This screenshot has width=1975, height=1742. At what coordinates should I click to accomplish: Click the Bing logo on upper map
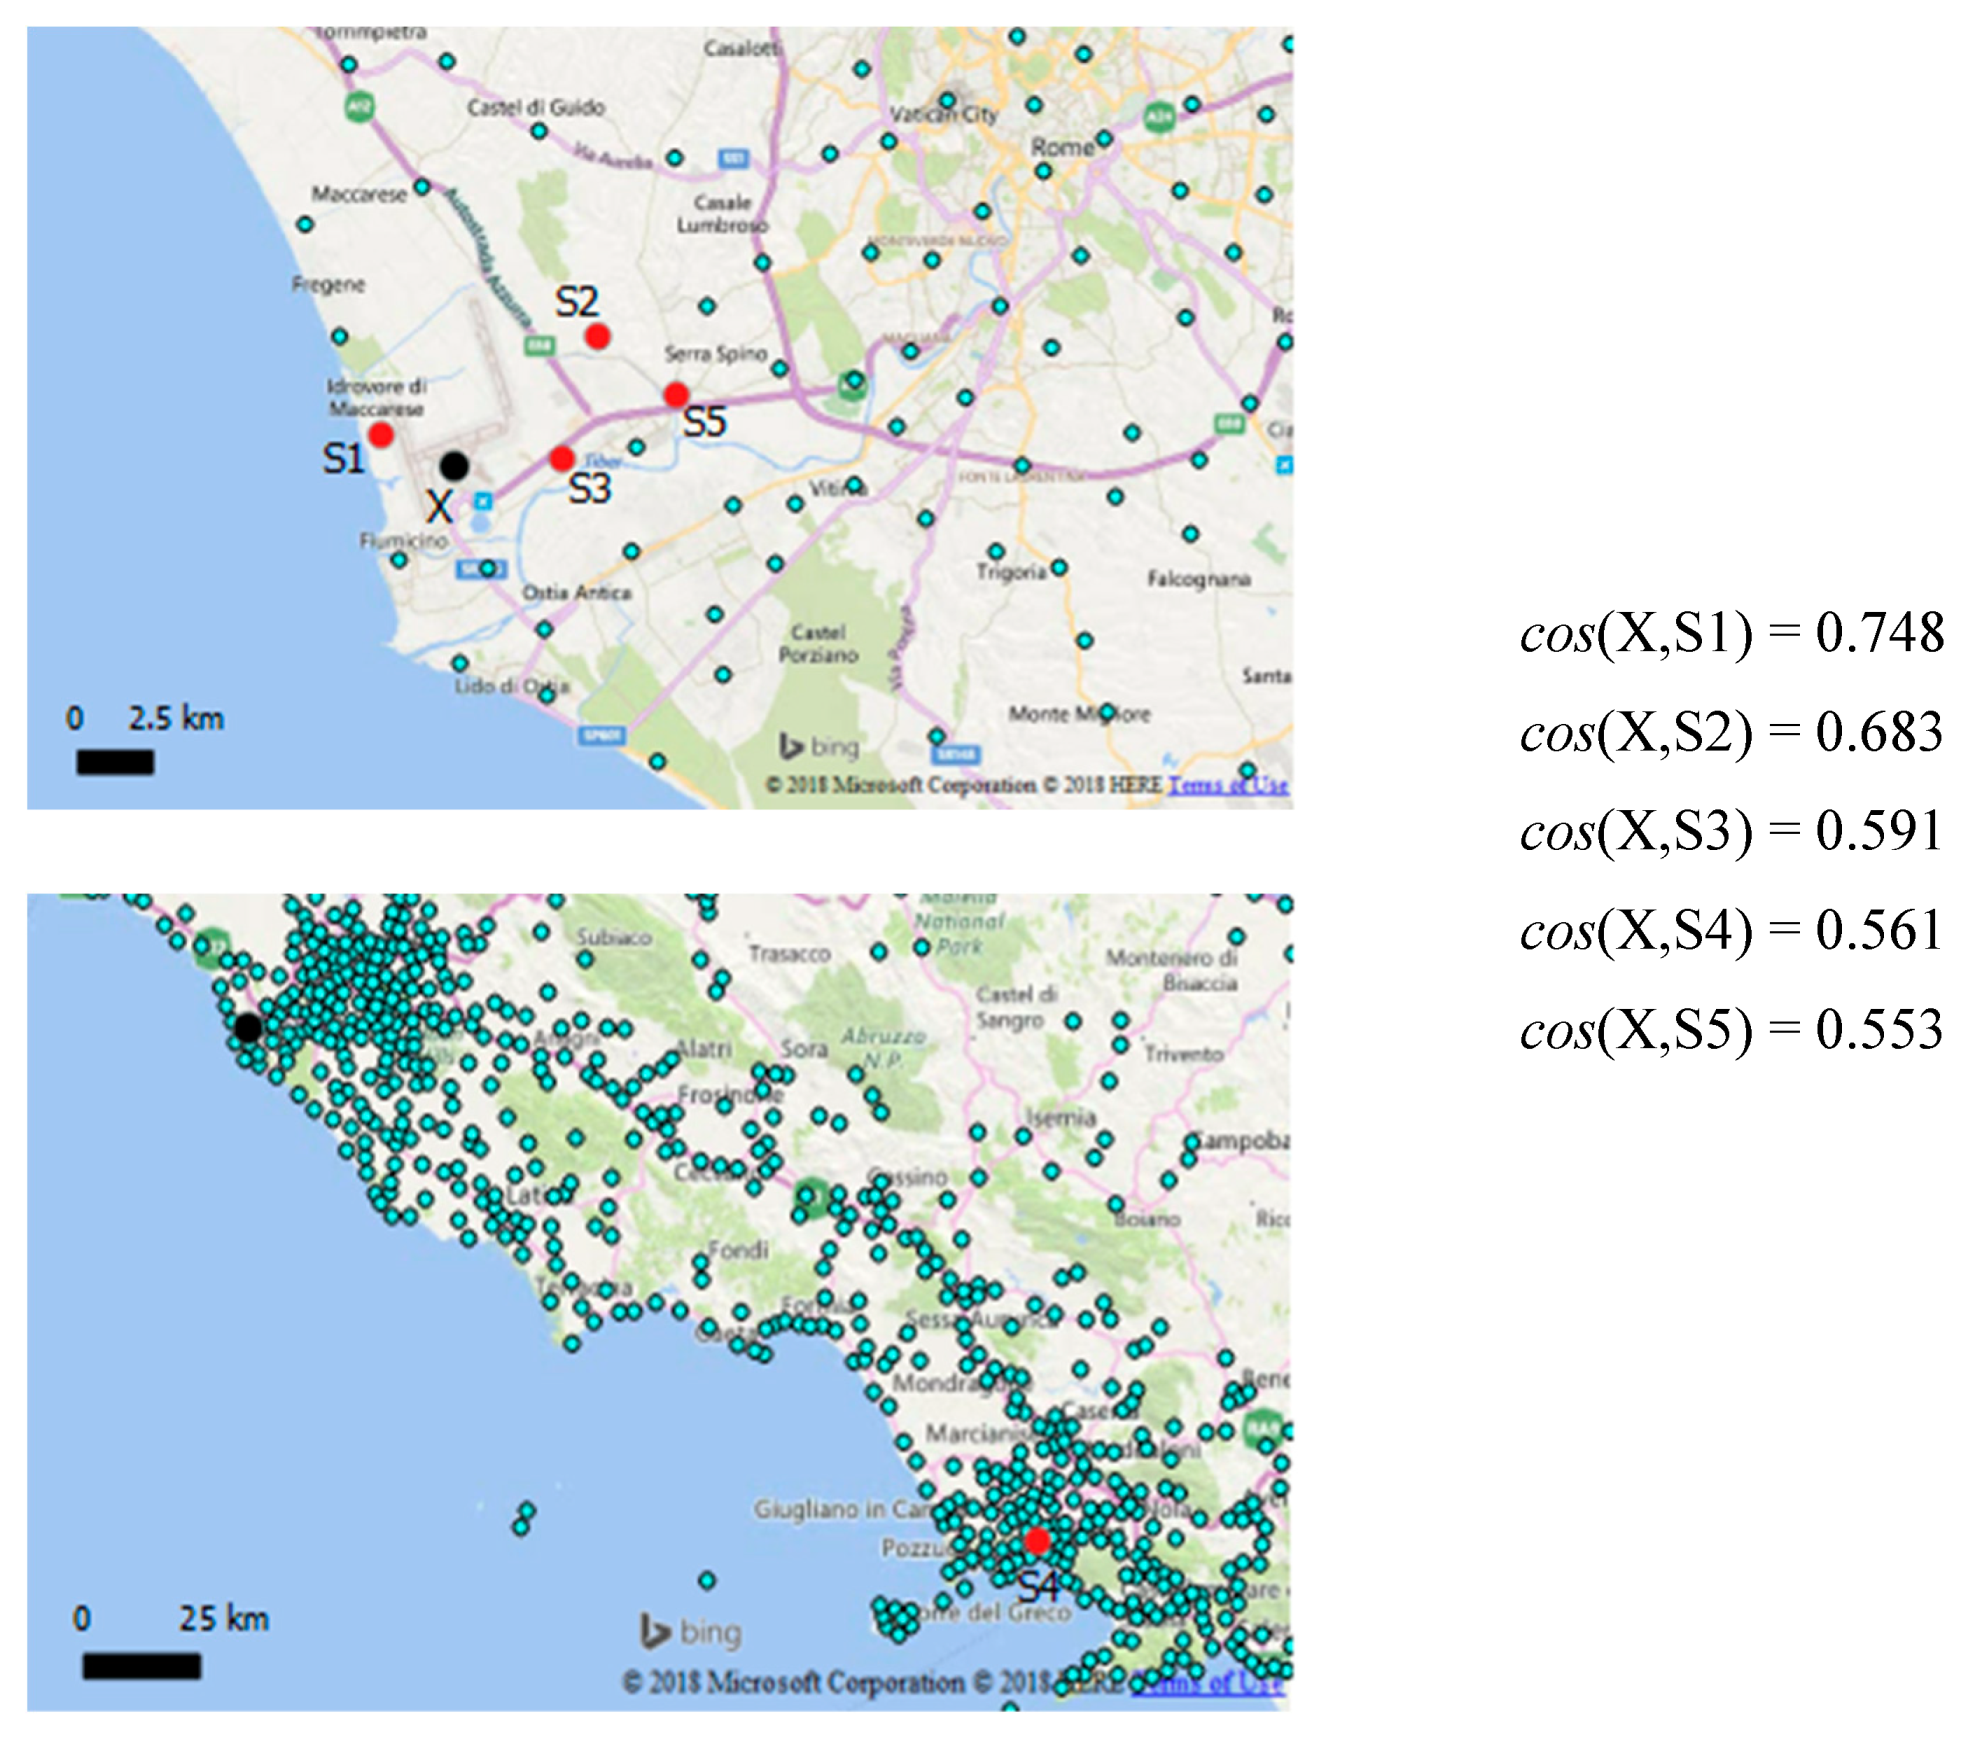pos(819,746)
